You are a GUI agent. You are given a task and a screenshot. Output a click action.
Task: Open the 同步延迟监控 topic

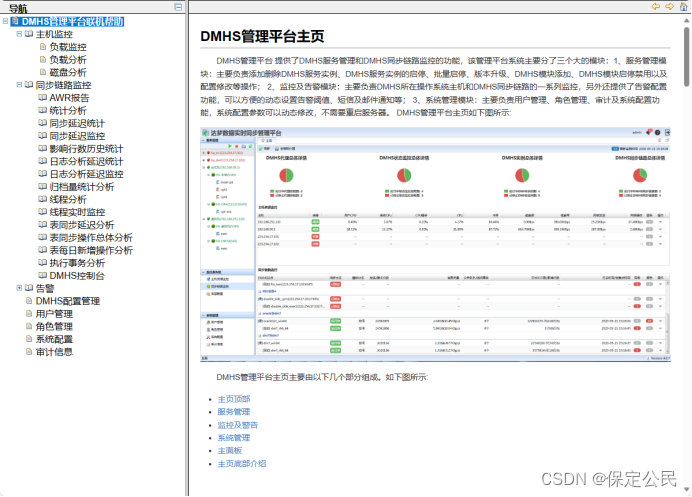click(x=77, y=136)
